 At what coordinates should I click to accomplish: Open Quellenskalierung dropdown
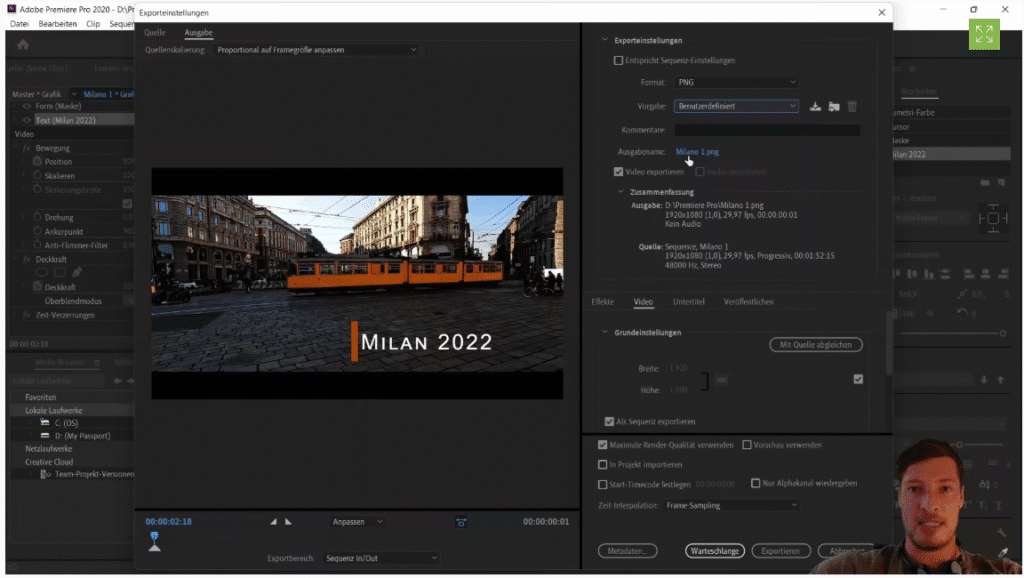click(317, 50)
